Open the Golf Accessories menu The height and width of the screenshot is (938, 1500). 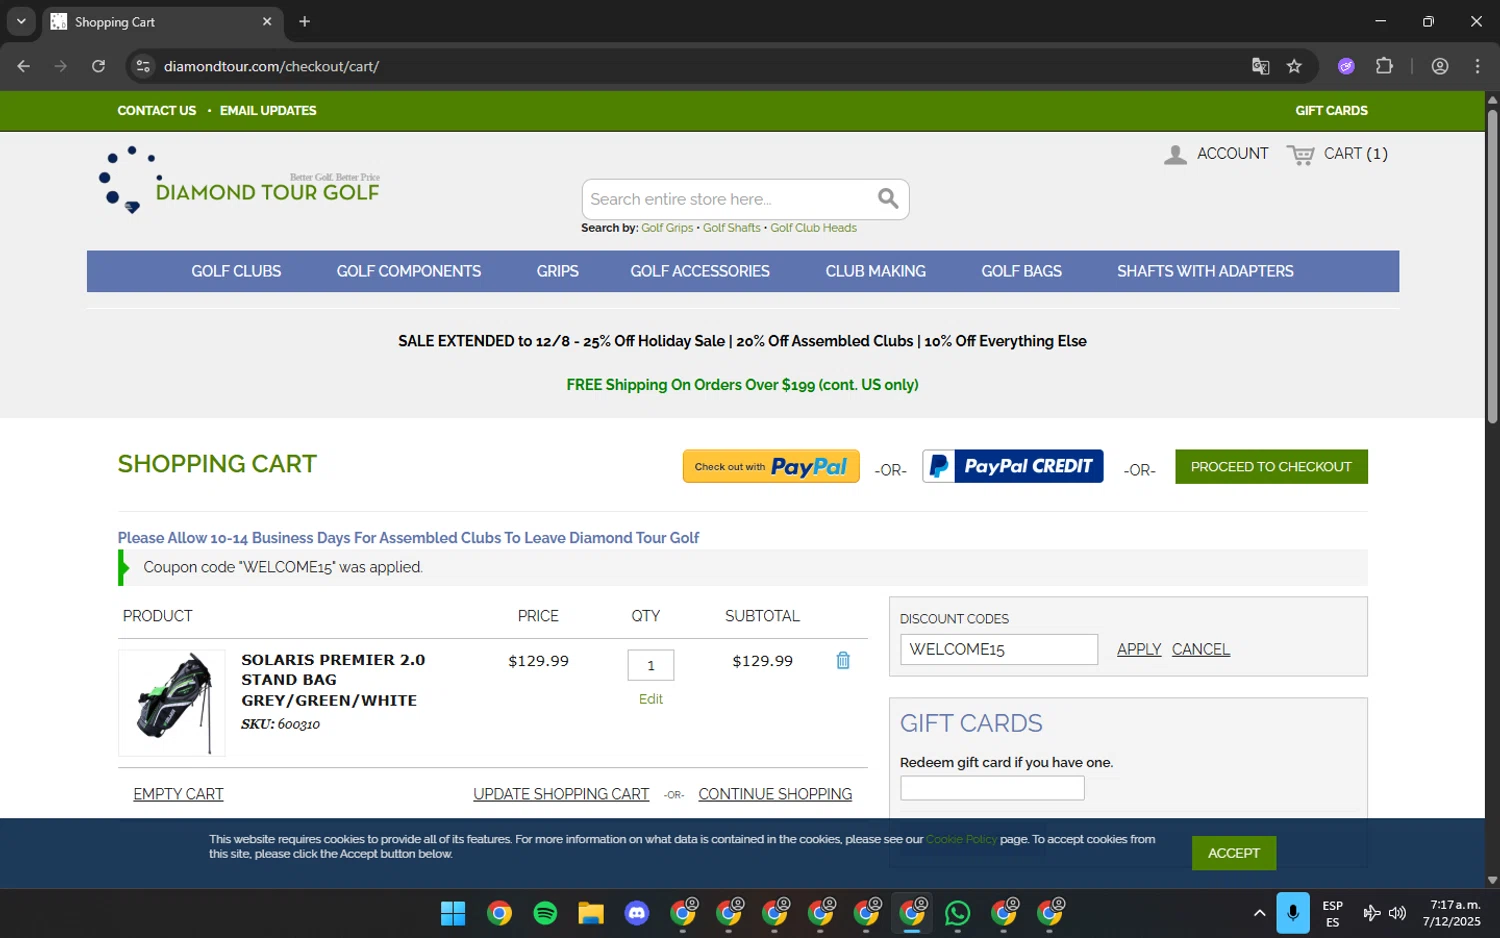click(700, 271)
